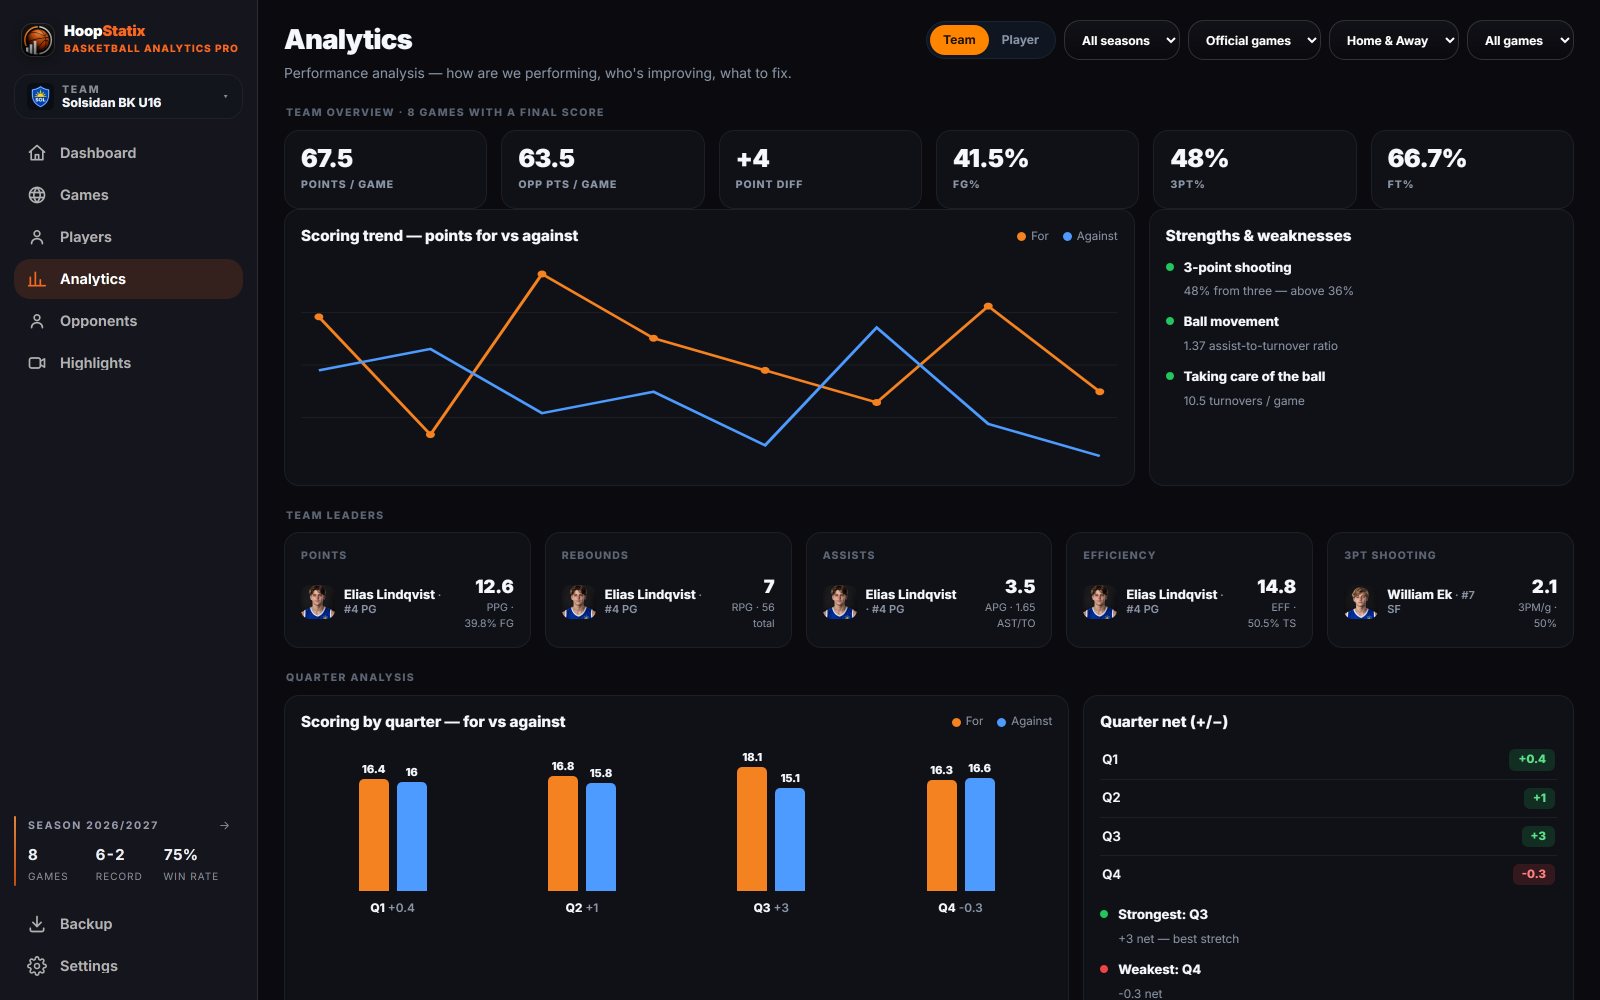Click the Strongest: Q3 text
1600x1000 pixels.
click(x=1162, y=914)
